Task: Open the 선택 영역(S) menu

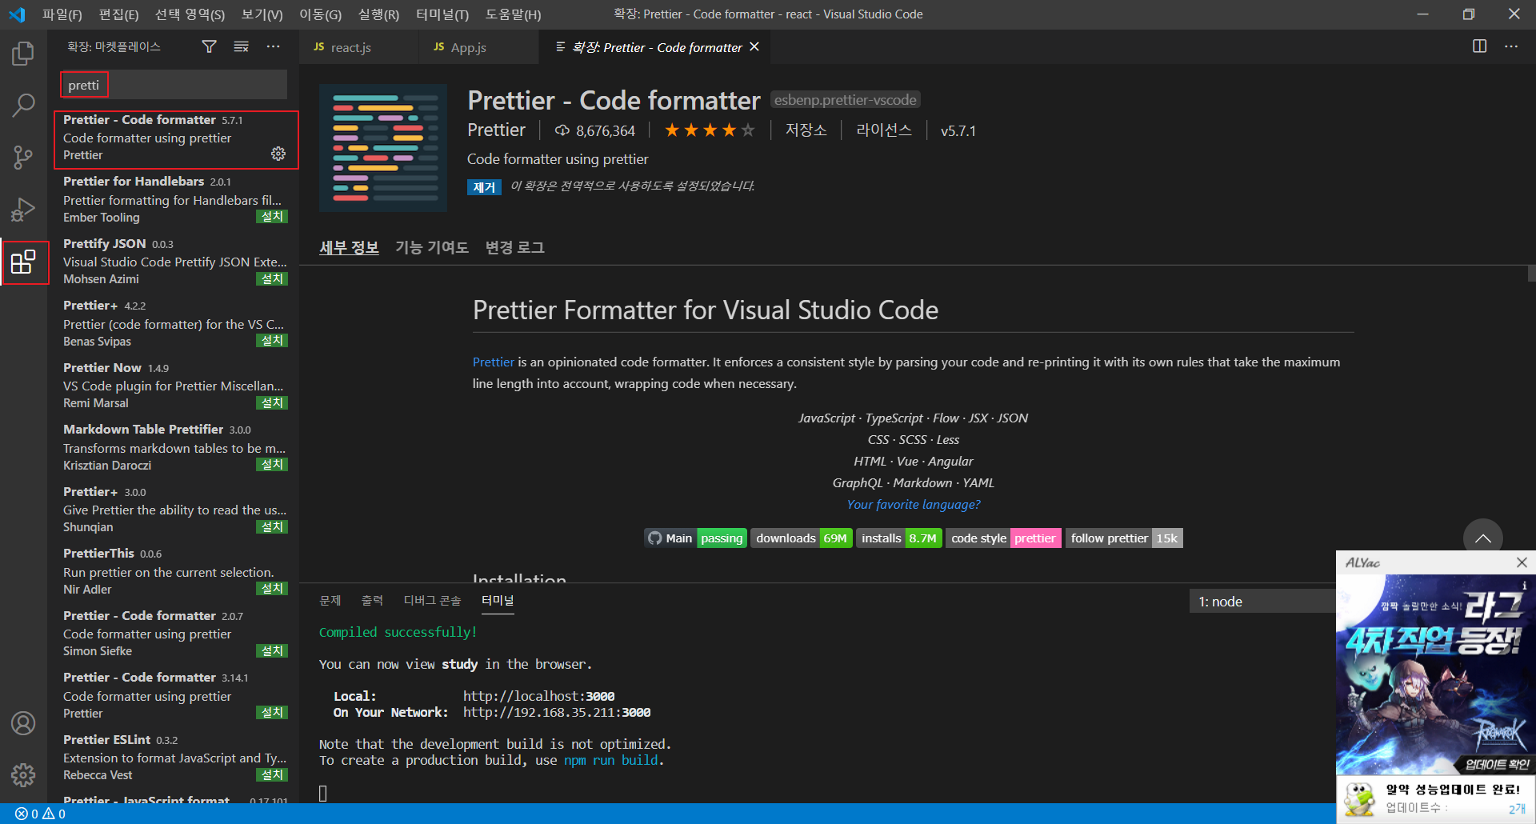Action: click(x=190, y=14)
